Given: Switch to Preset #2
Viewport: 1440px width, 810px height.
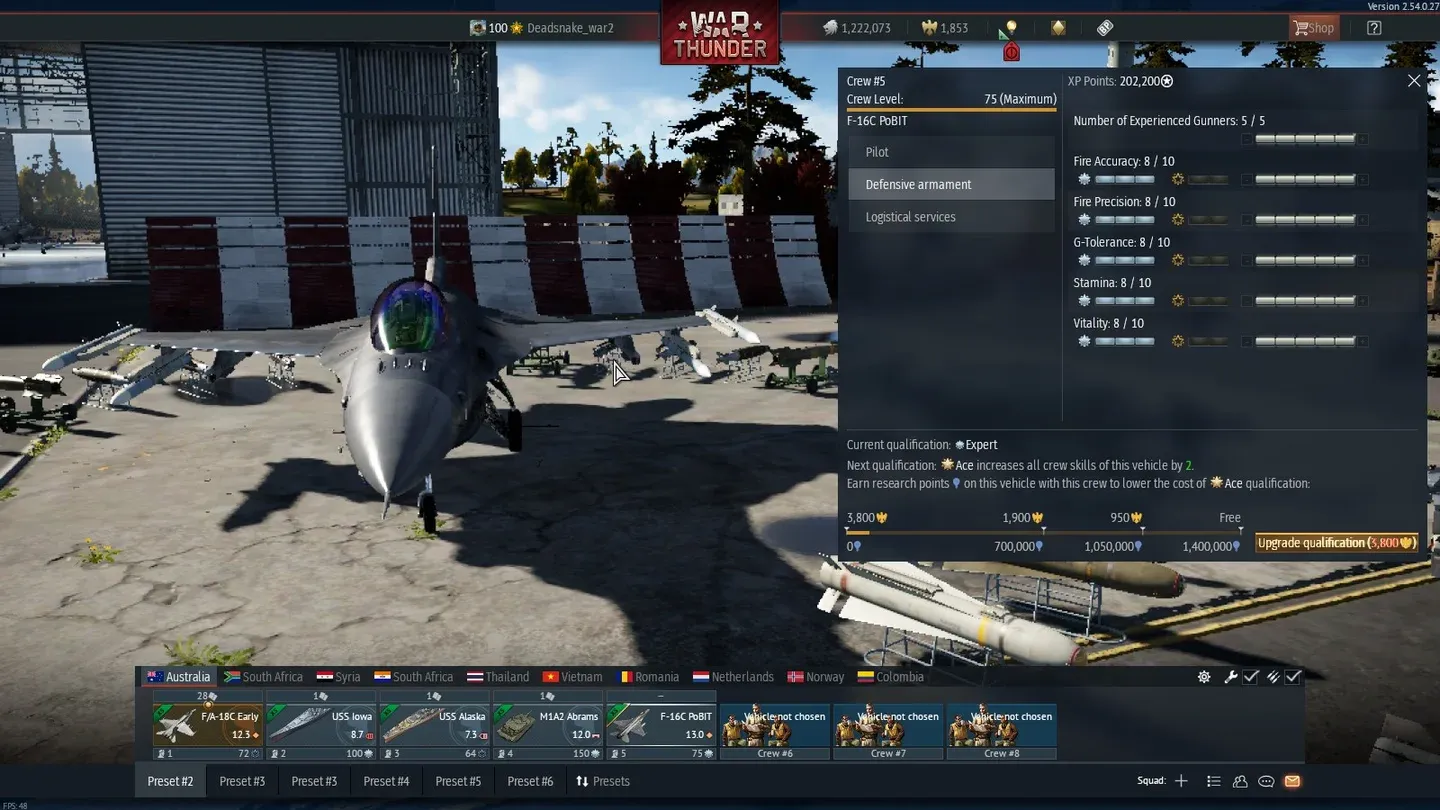Looking at the screenshot, I should [171, 781].
